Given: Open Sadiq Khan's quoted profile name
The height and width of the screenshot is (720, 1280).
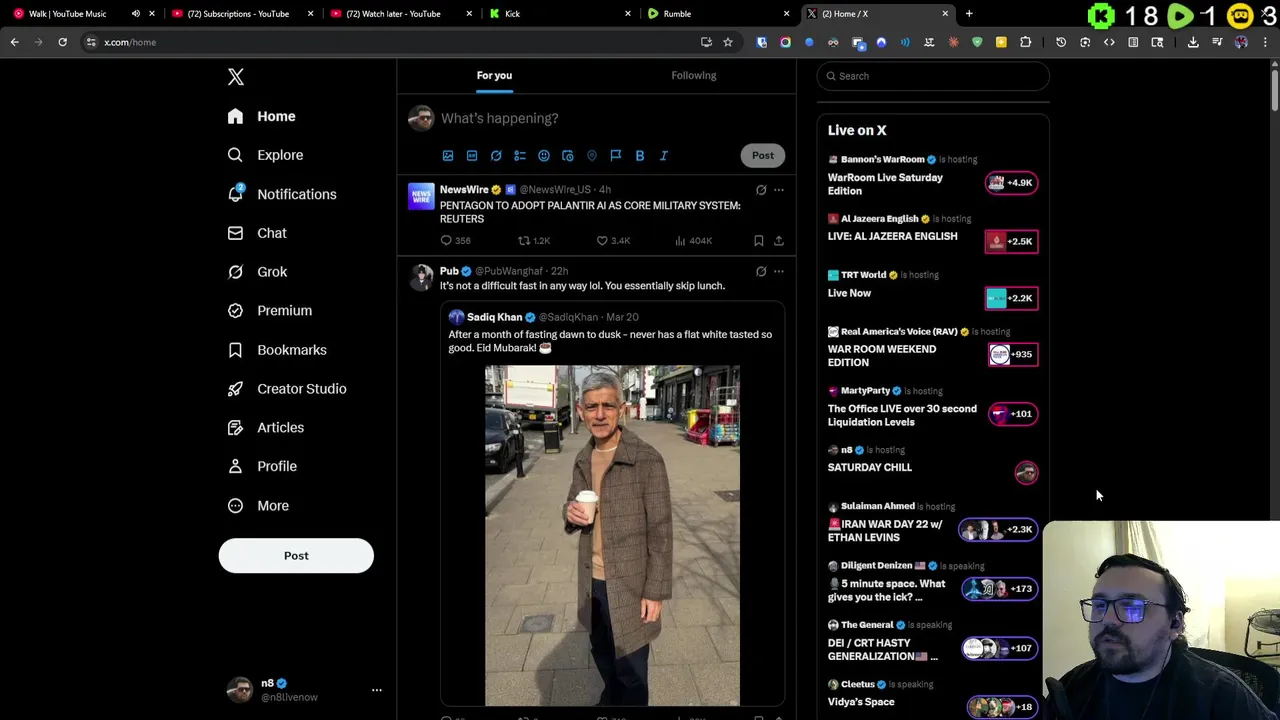Looking at the screenshot, I should 494,317.
